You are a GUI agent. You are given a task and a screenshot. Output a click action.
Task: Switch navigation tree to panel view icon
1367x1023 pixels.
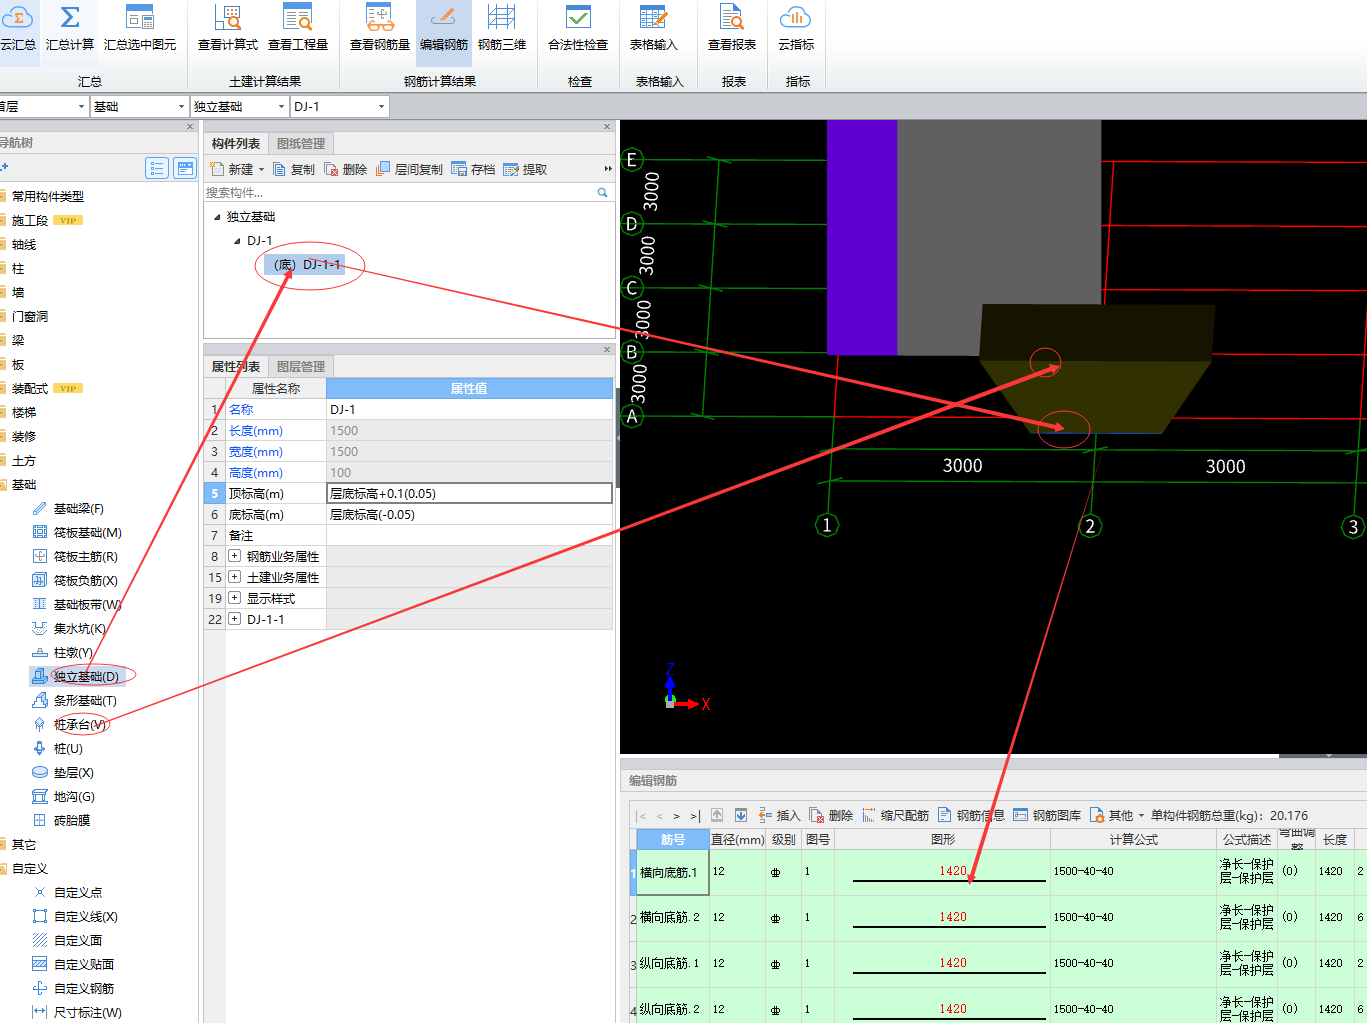click(x=185, y=168)
